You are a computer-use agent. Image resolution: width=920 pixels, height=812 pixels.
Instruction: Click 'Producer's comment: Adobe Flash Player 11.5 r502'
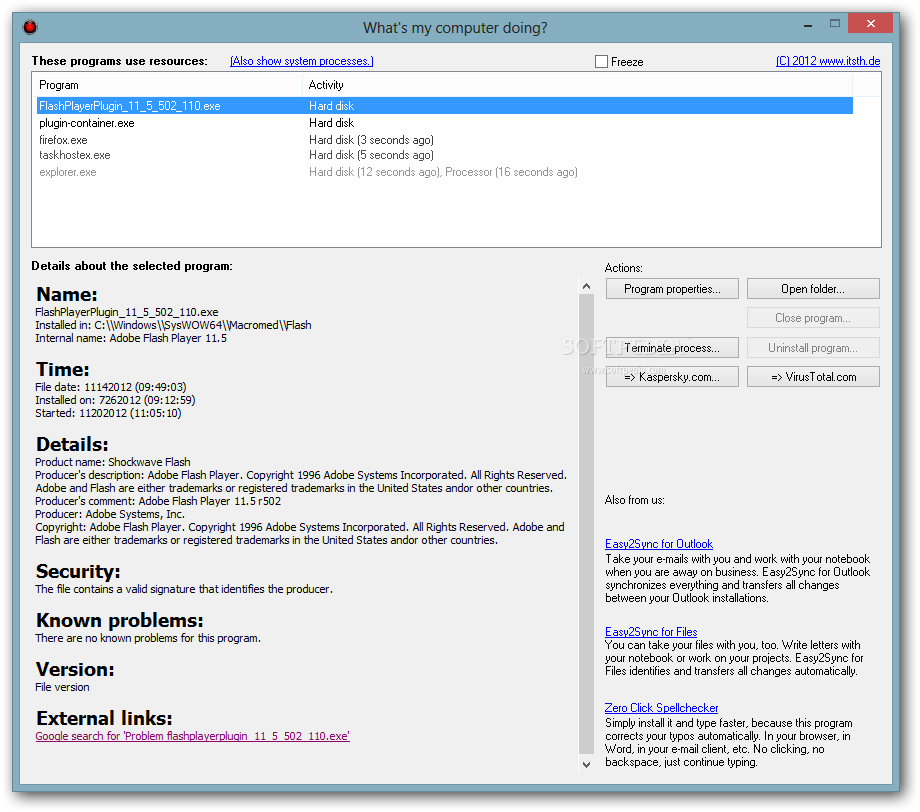(158, 502)
